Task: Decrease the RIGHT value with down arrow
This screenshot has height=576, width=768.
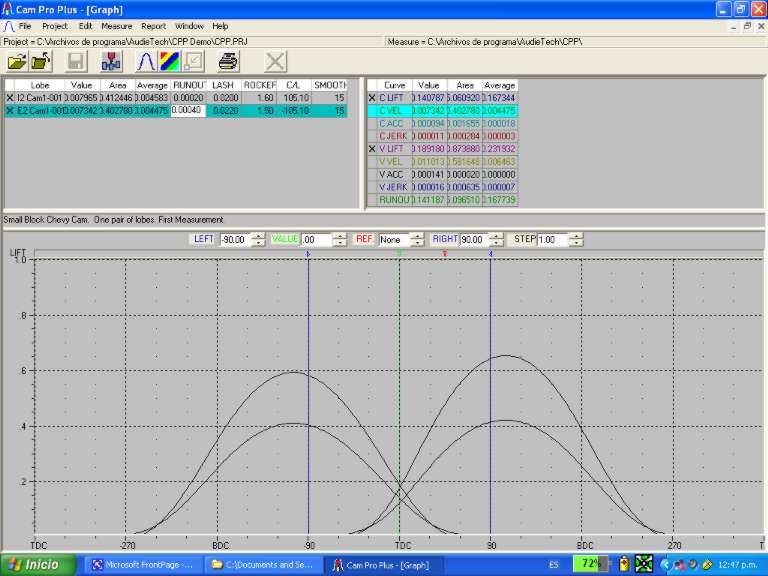Action: [497, 243]
